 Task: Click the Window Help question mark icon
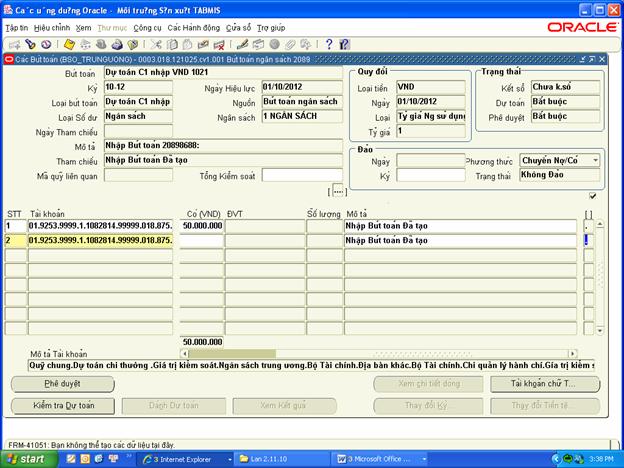point(329,45)
